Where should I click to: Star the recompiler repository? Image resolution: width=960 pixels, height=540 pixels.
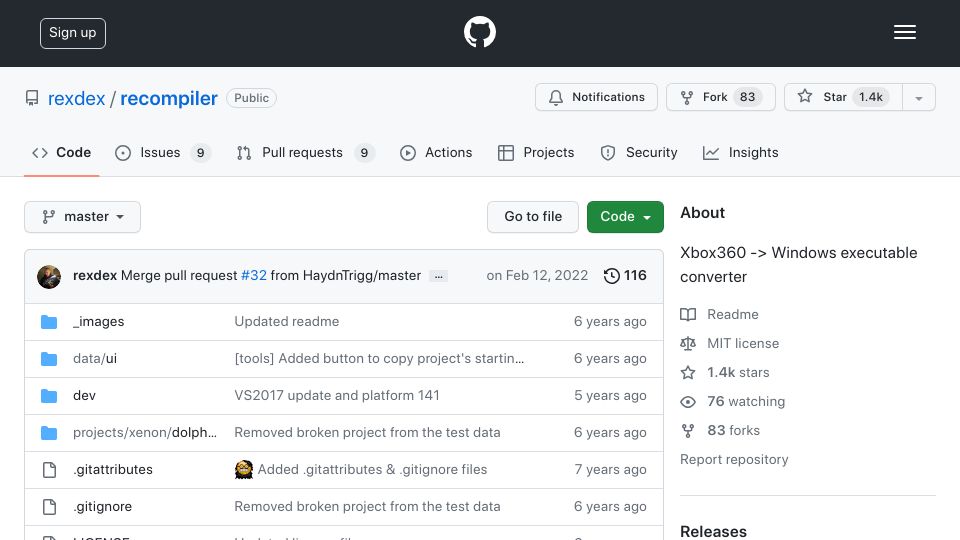click(x=843, y=97)
